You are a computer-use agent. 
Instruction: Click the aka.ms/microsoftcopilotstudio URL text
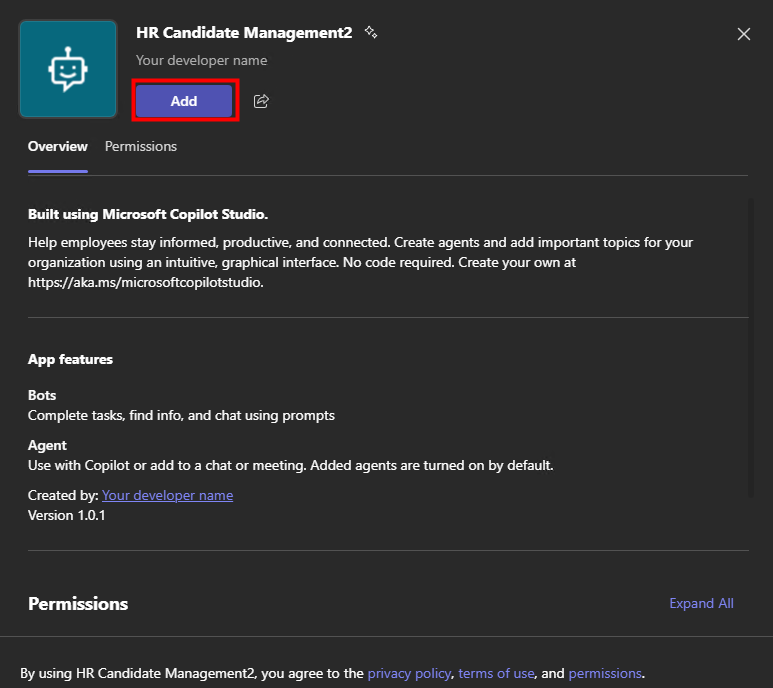click(x=146, y=282)
